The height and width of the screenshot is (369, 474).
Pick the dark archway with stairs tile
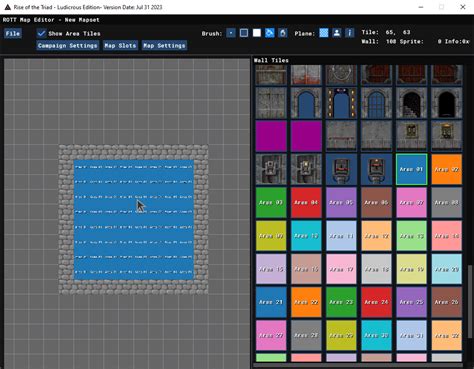pos(411,103)
